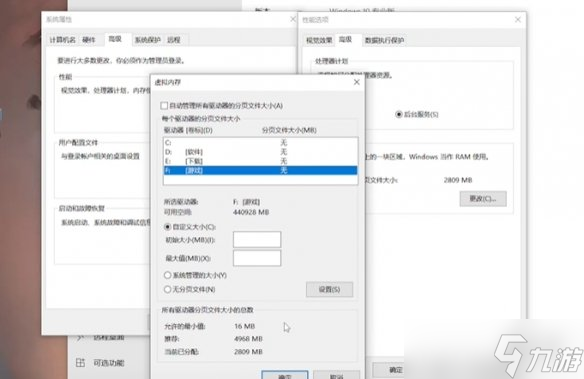Open 计算机名 tab in 系统属性
This screenshot has width=584, height=379.
(x=62, y=39)
